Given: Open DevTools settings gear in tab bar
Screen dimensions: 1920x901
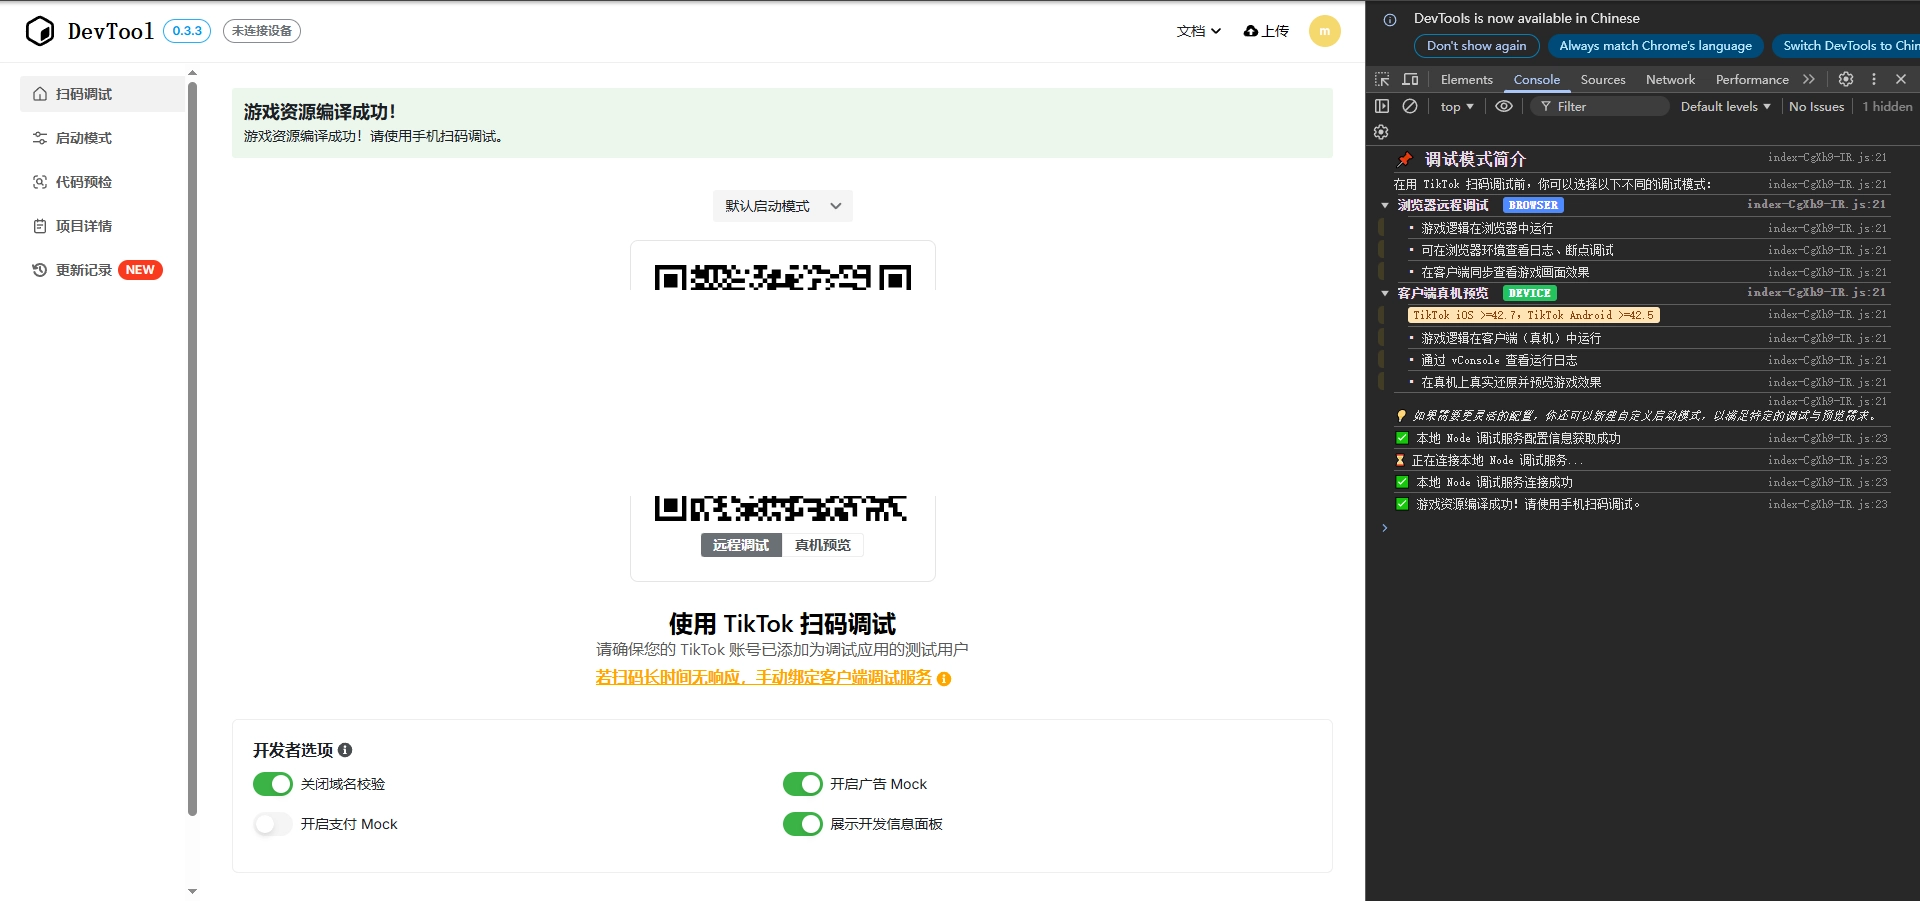Looking at the screenshot, I should pyautogui.click(x=1846, y=79).
